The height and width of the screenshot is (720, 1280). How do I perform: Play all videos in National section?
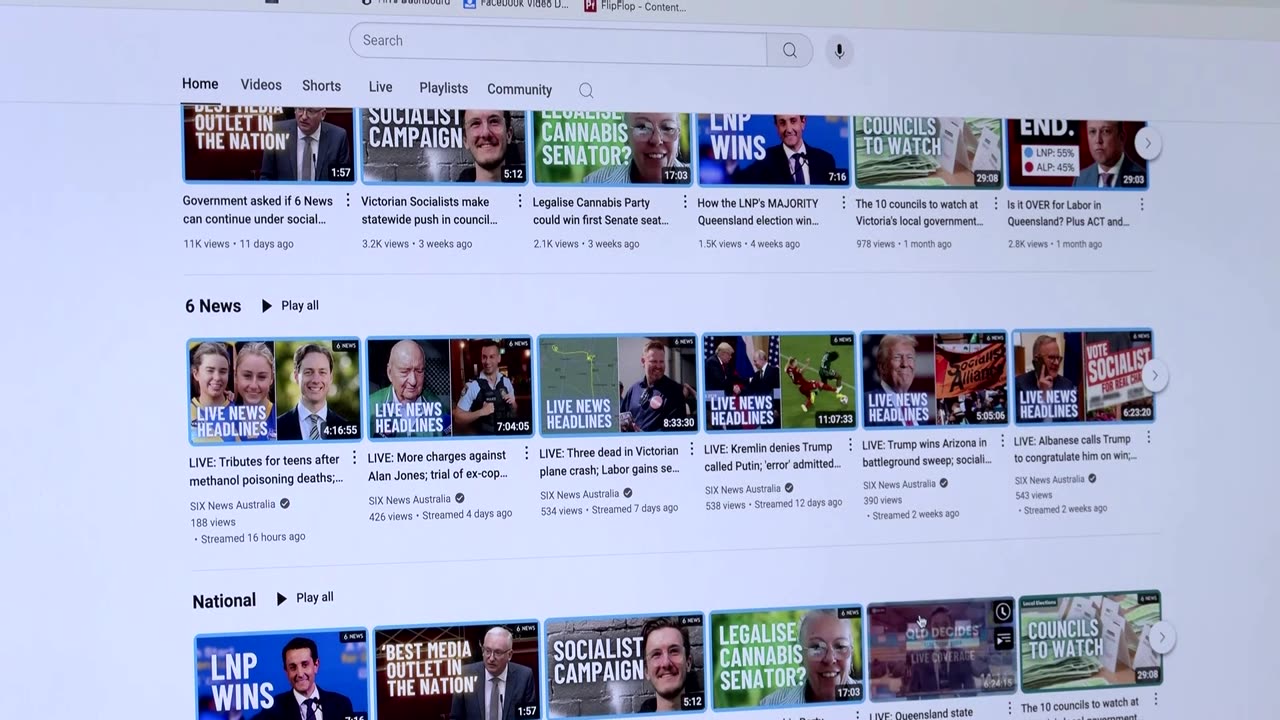pyautogui.click(x=305, y=598)
